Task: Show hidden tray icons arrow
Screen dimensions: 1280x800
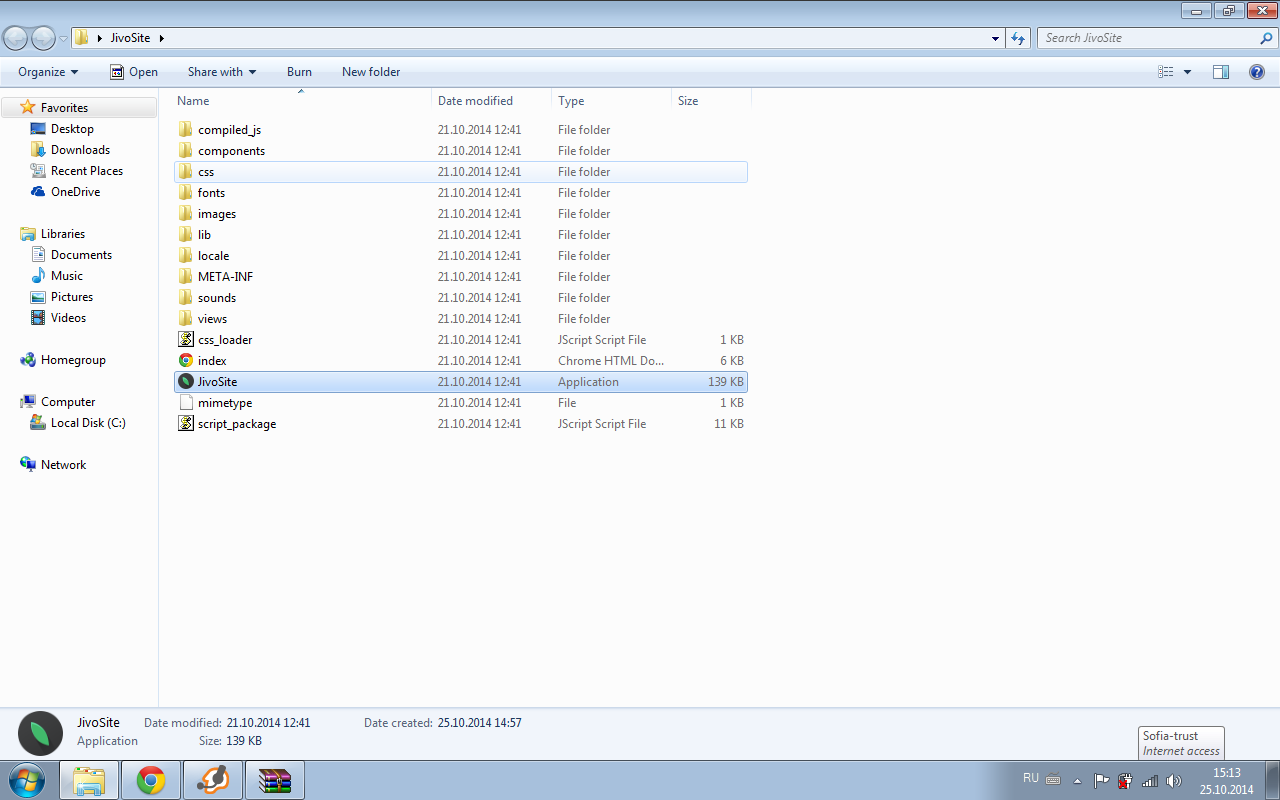Action: tap(1077, 780)
